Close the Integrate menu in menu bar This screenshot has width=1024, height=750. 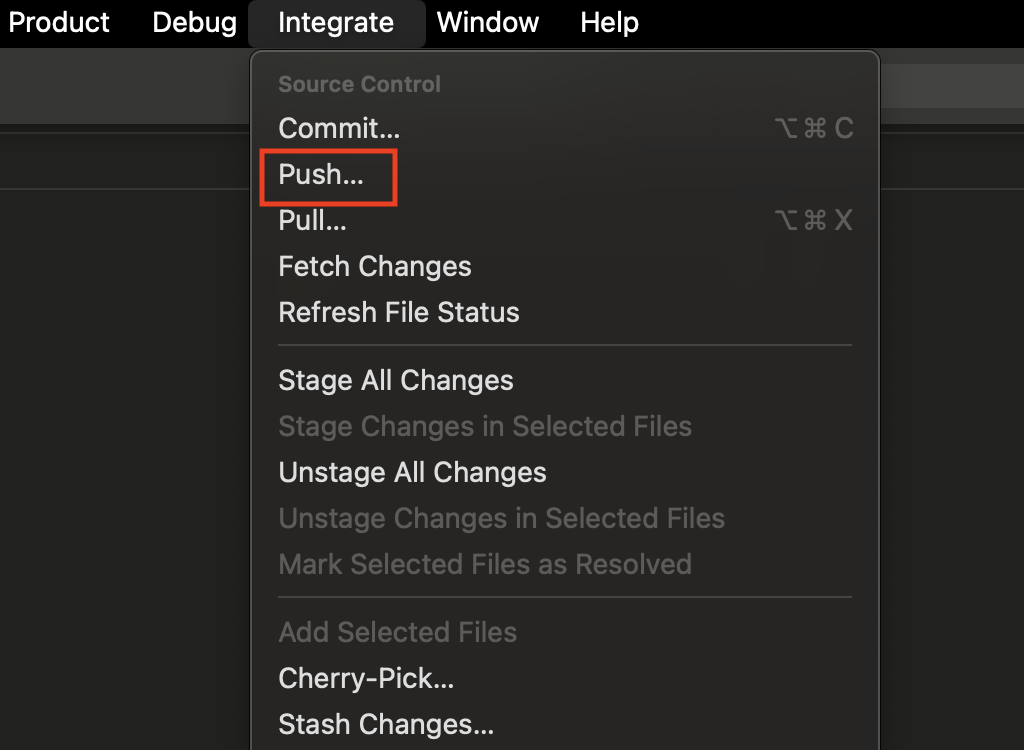[x=336, y=23]
